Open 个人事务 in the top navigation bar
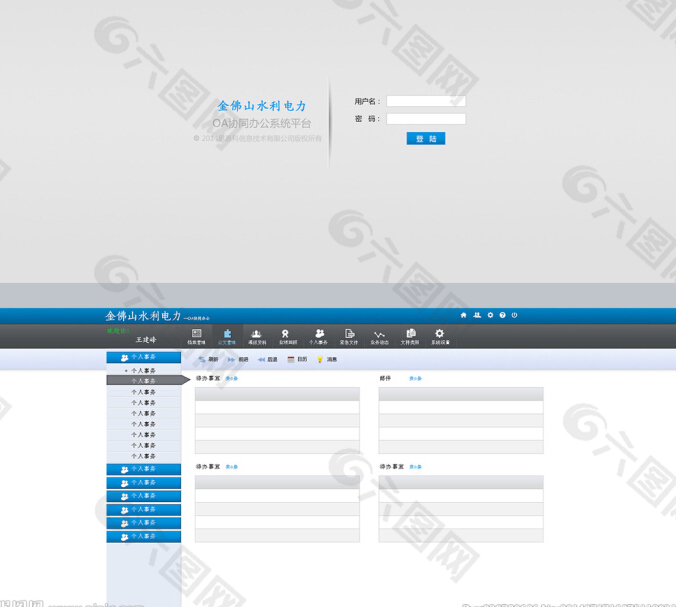This screenshot has height=607, width=676. pyautogui.click(x=318, y=336)
